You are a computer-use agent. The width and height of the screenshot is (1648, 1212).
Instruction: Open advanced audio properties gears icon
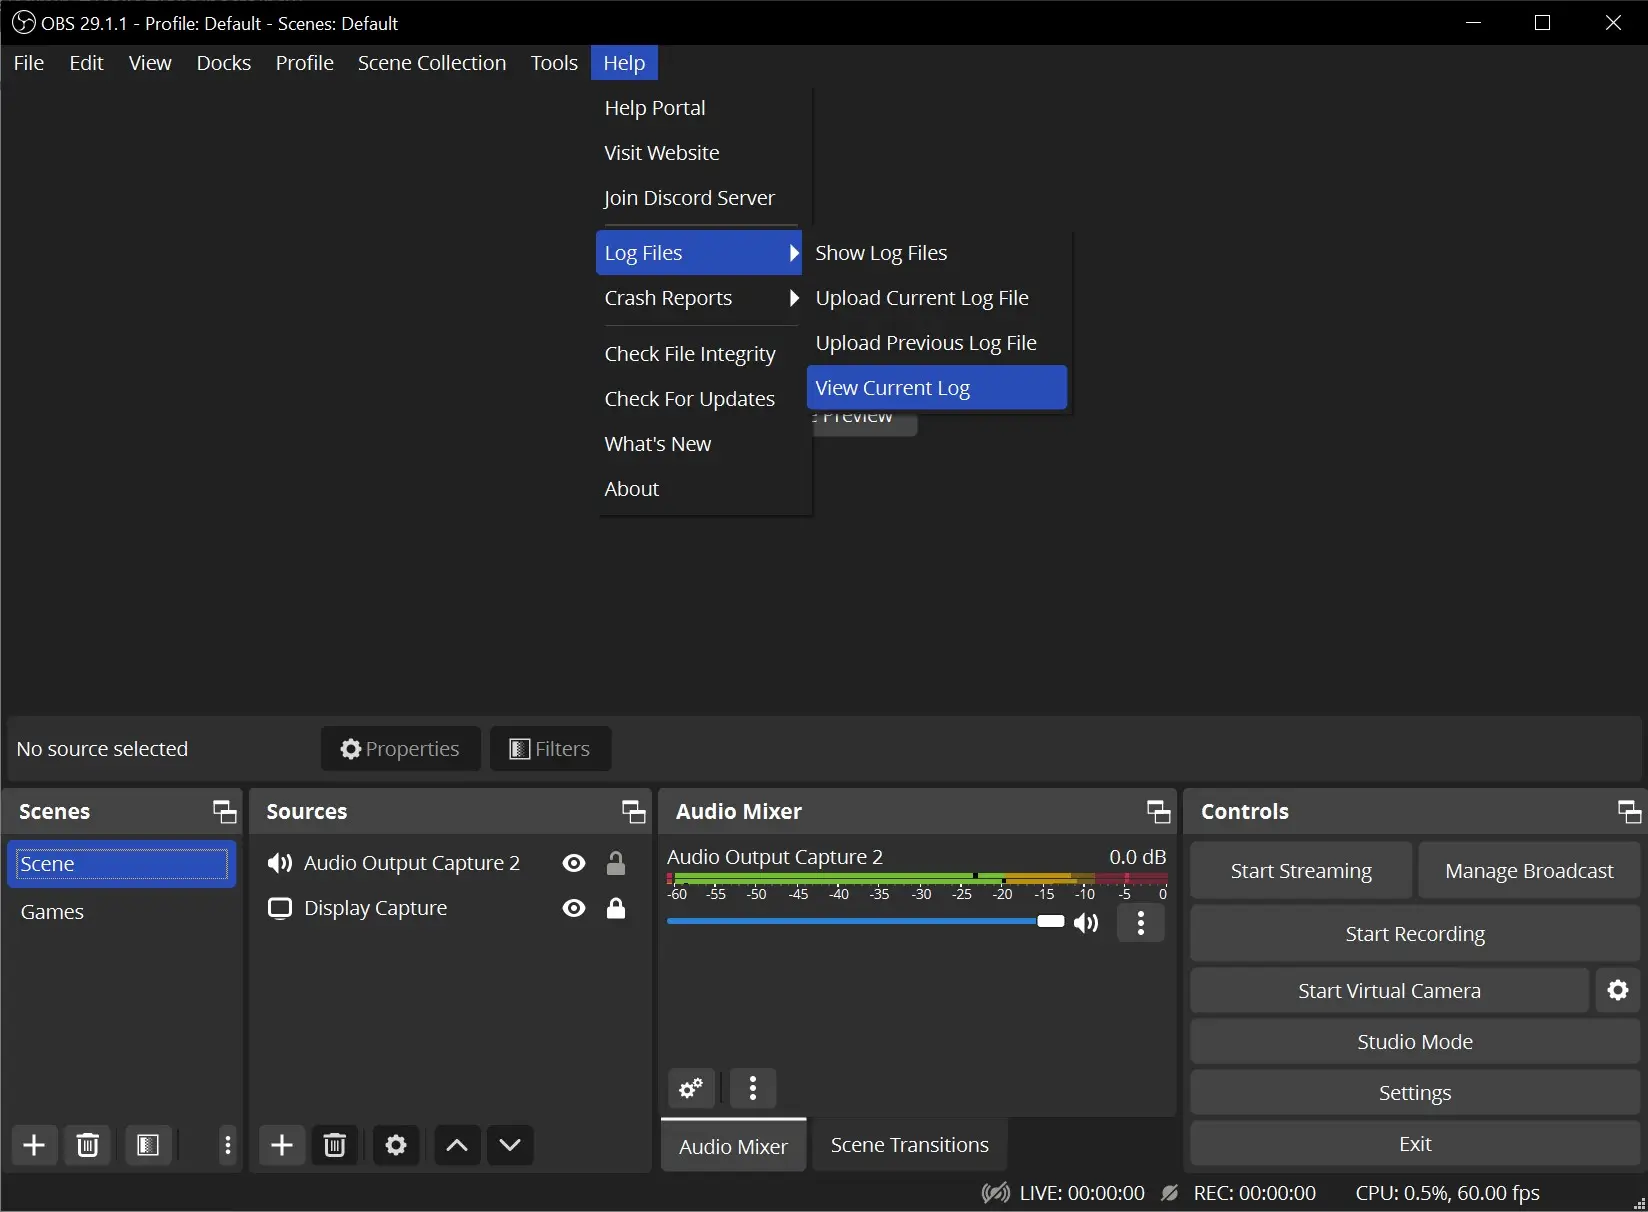[691, 1088]
